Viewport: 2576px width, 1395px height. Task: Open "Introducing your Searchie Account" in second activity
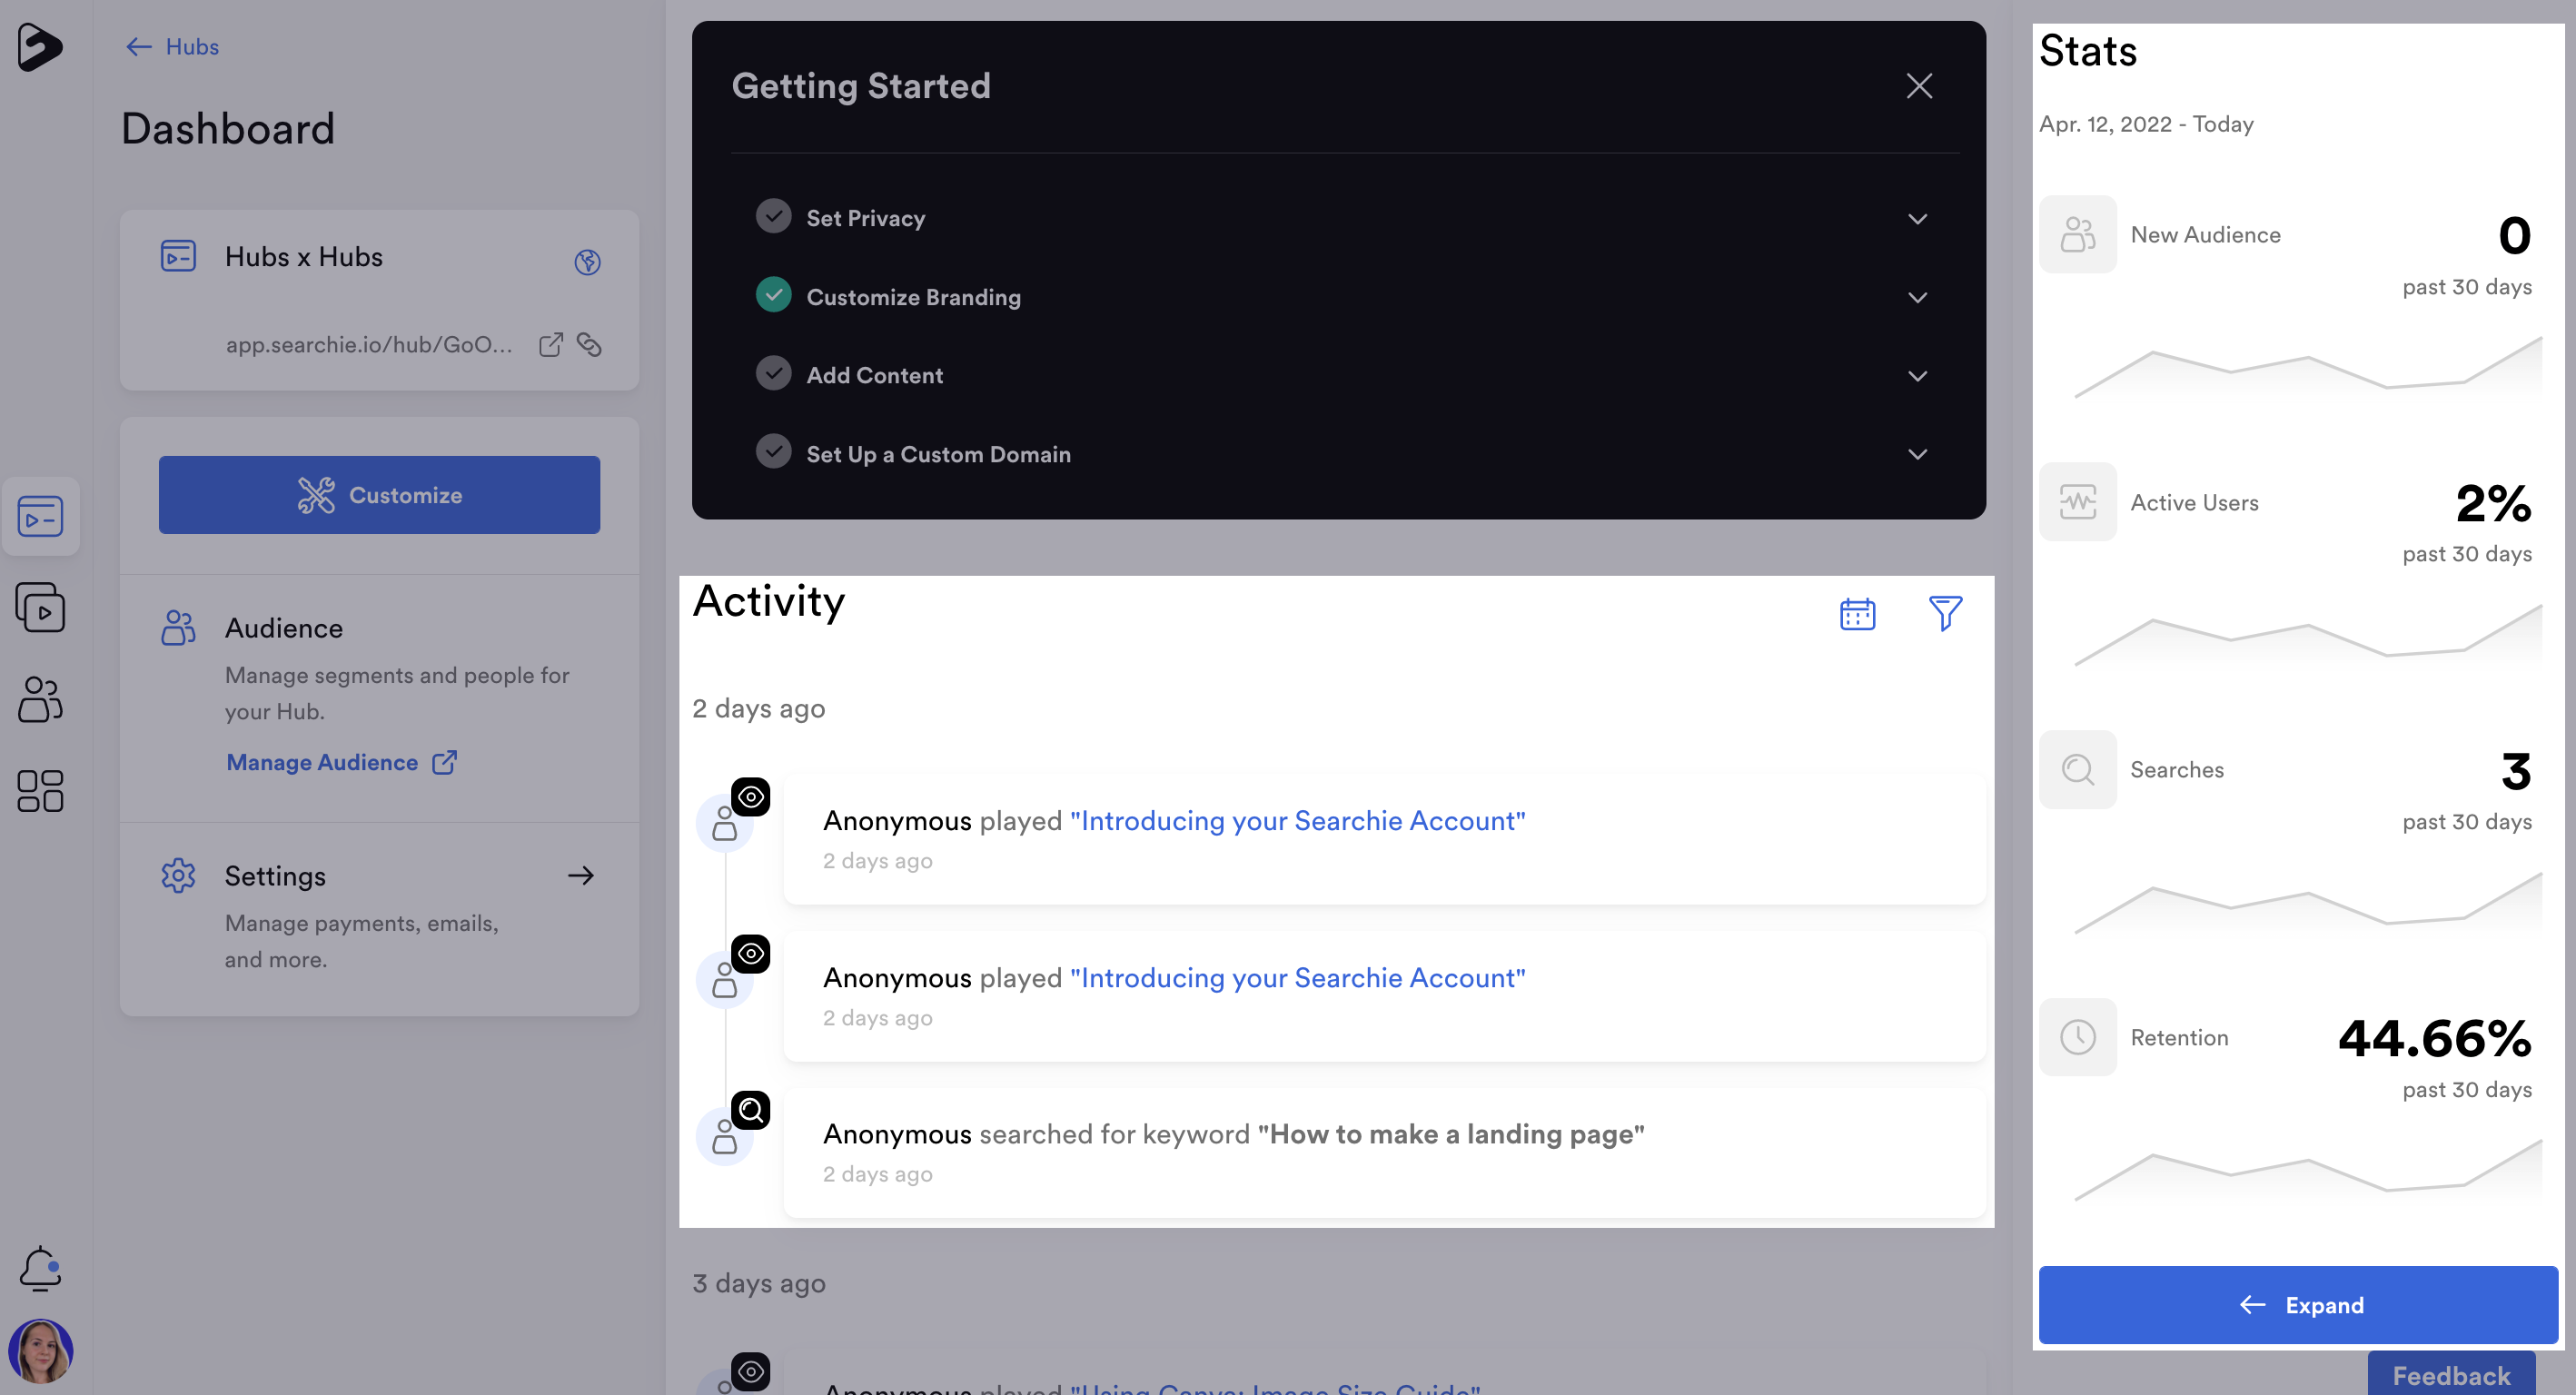[1298, 978]
